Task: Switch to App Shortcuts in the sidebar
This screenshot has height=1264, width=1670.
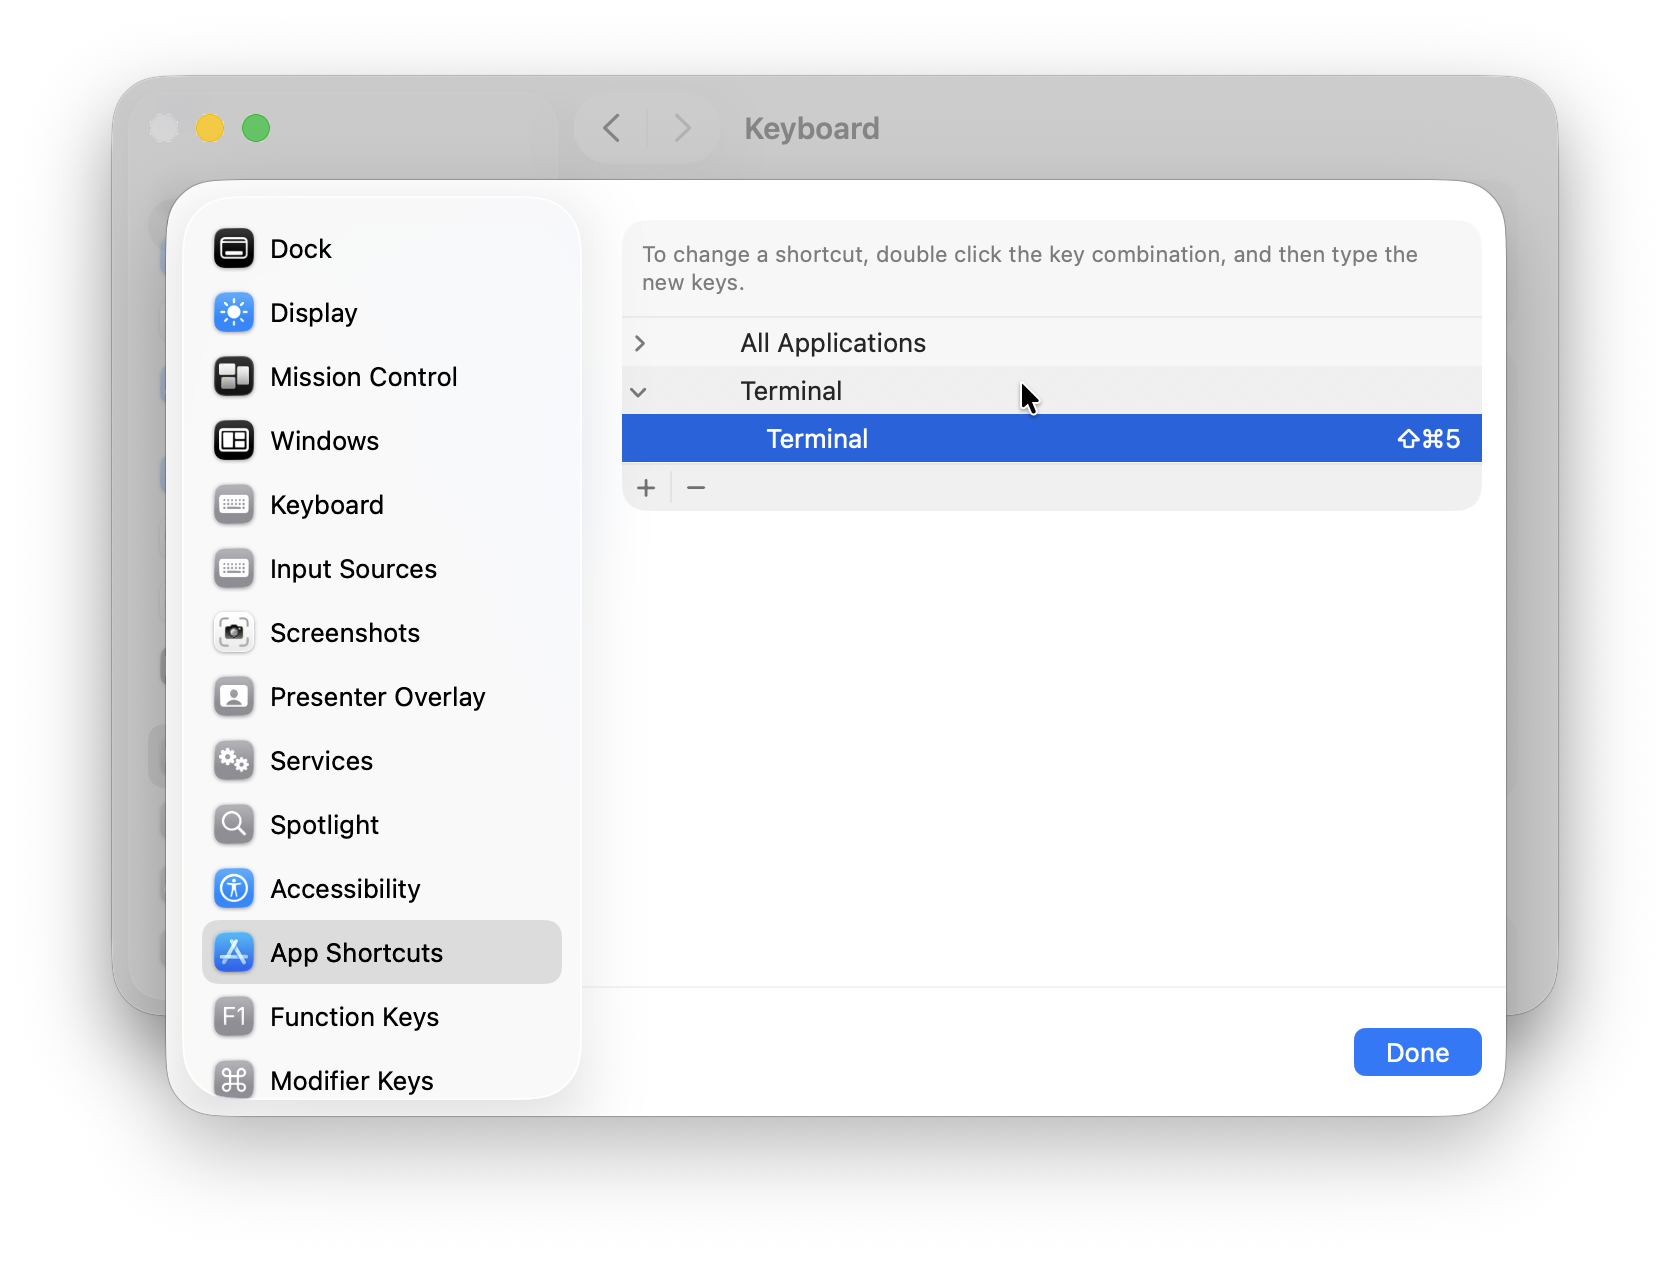Action: [x=357, y=952]
